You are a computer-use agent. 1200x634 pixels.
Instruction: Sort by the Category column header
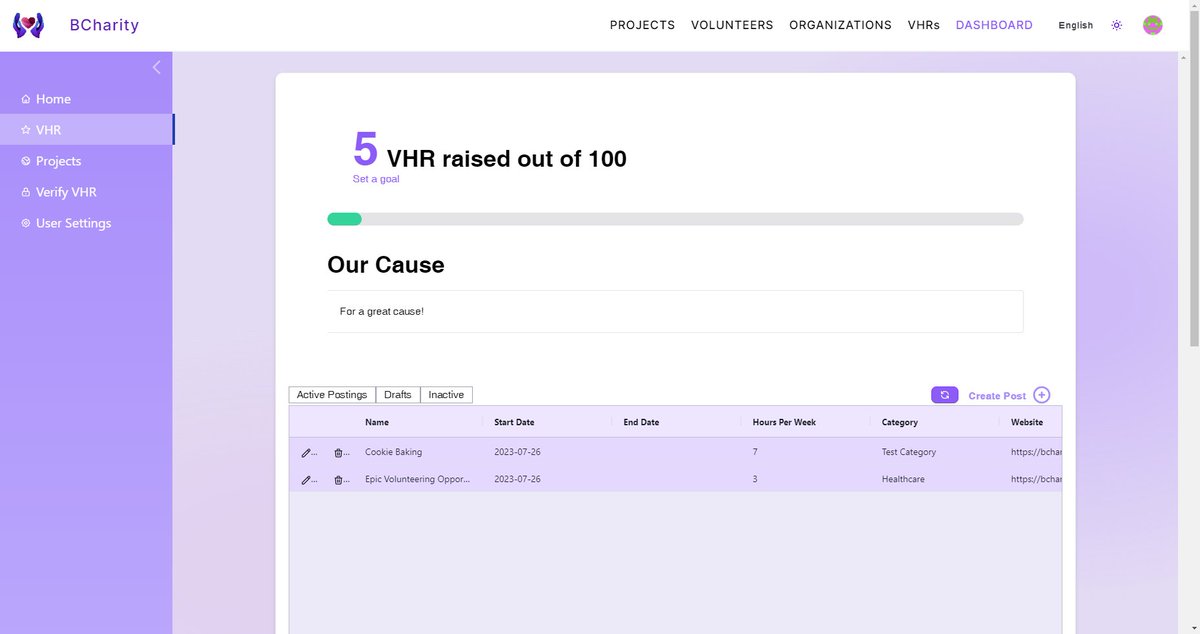tap(900, 422)
